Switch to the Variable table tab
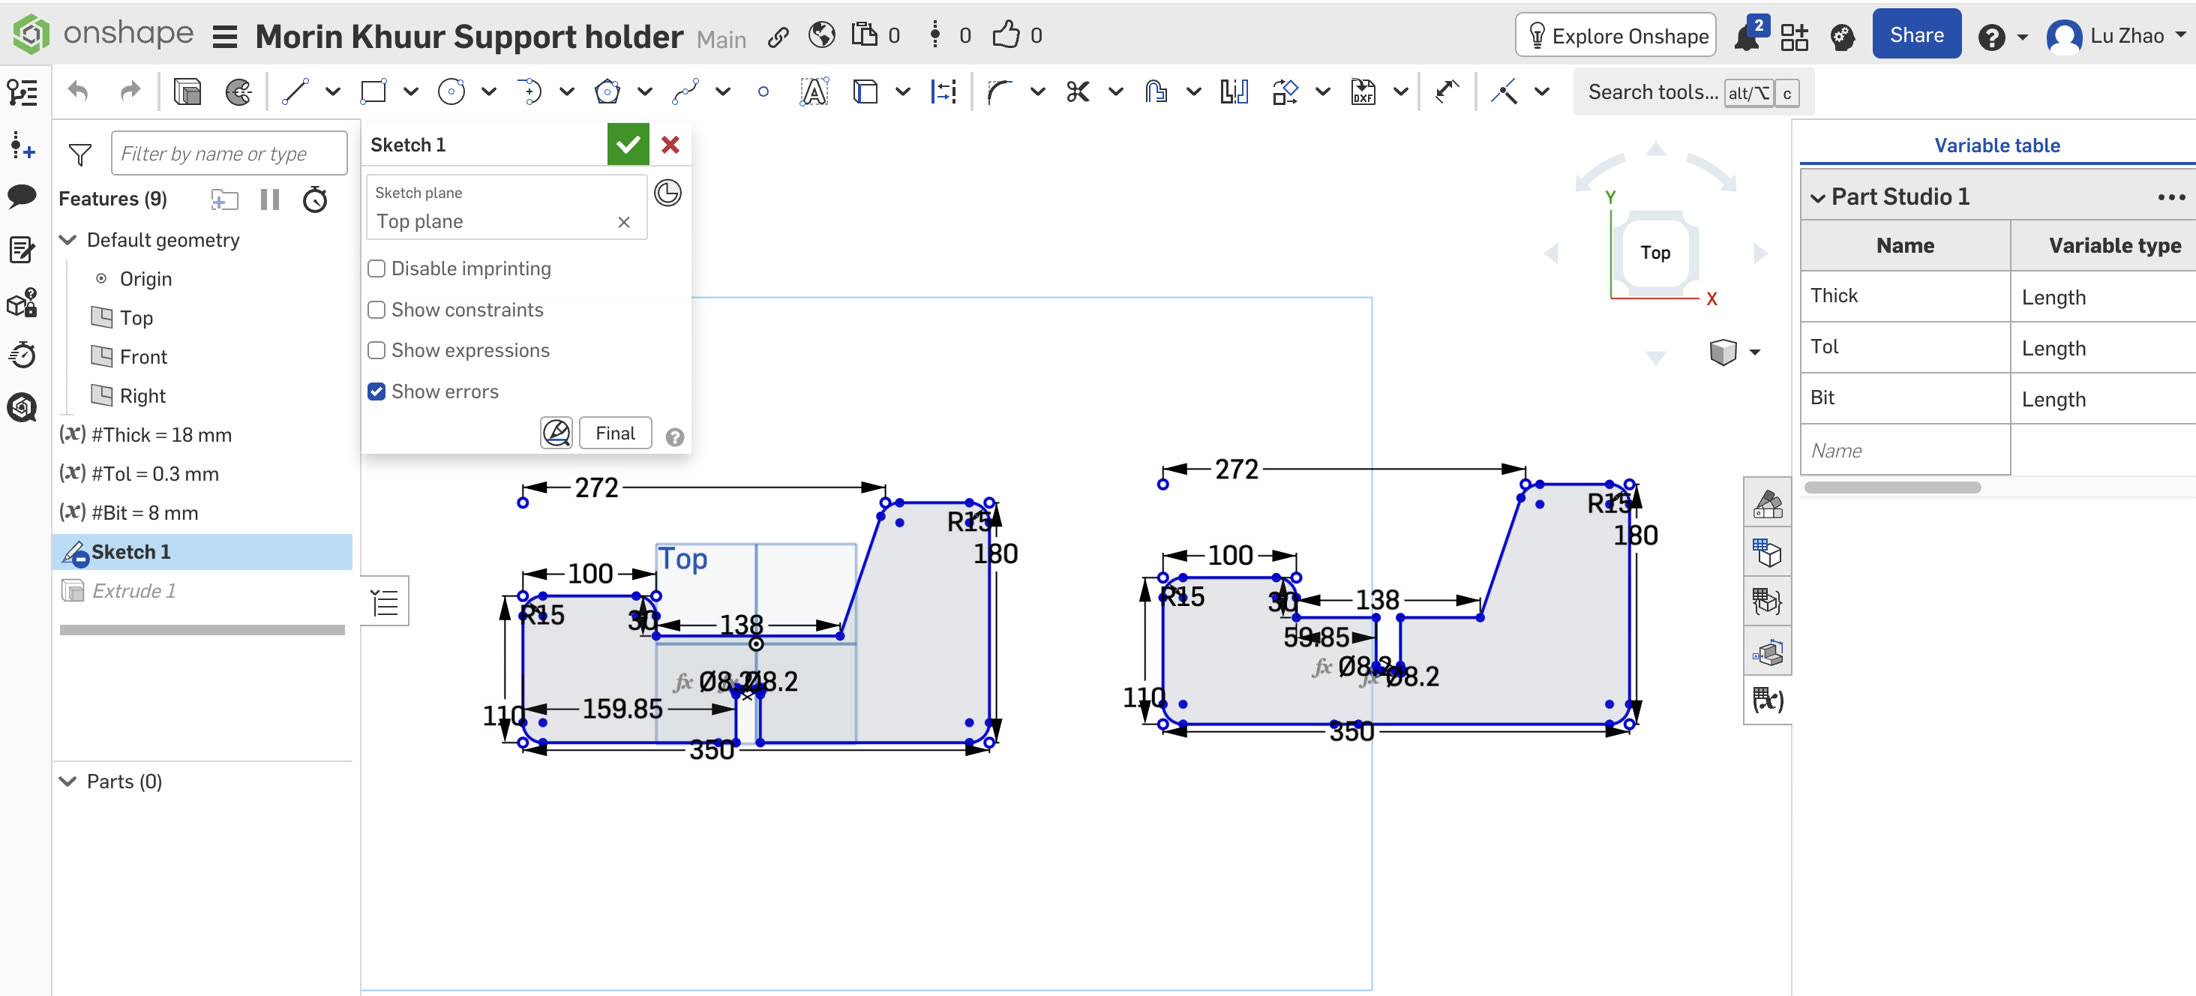 click(x=1996, y=145)
